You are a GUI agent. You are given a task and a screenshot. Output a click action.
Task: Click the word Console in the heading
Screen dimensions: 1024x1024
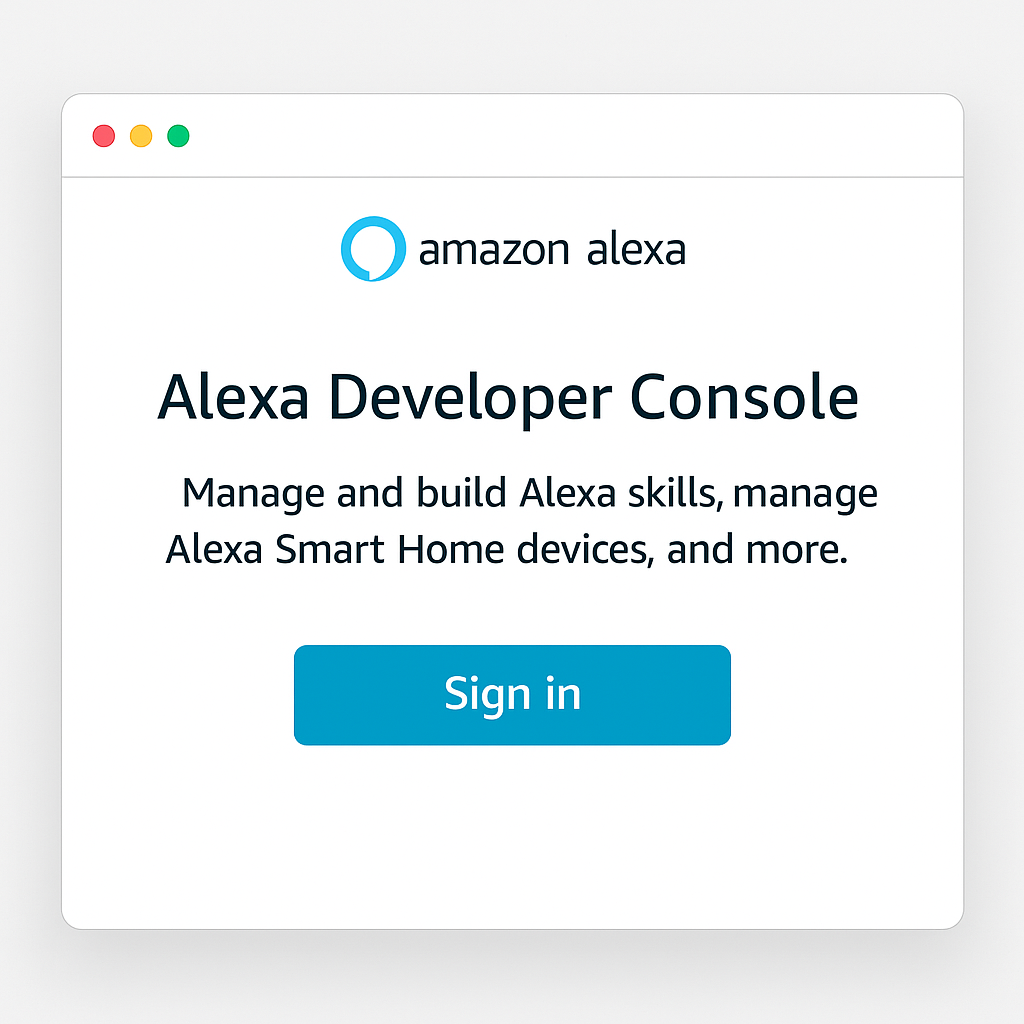[x=744, y=397]
